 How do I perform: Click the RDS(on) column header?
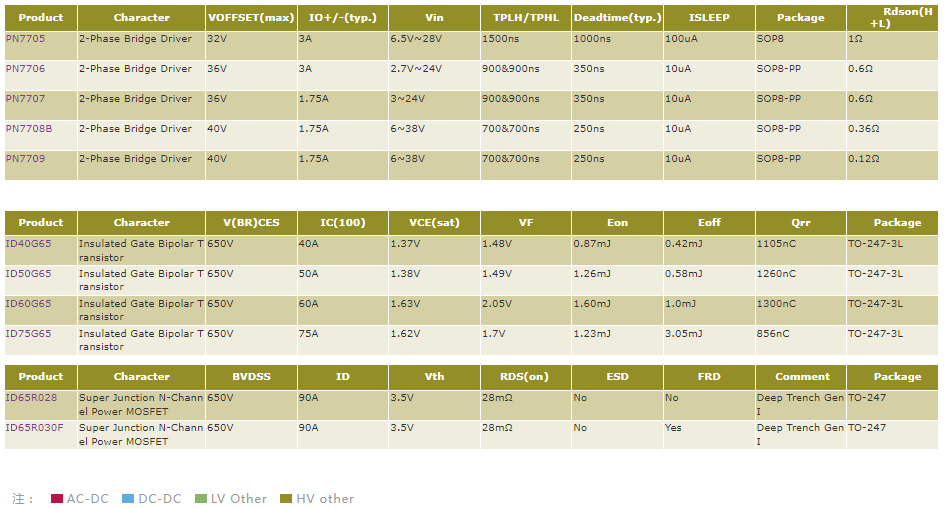pos(524,377)
